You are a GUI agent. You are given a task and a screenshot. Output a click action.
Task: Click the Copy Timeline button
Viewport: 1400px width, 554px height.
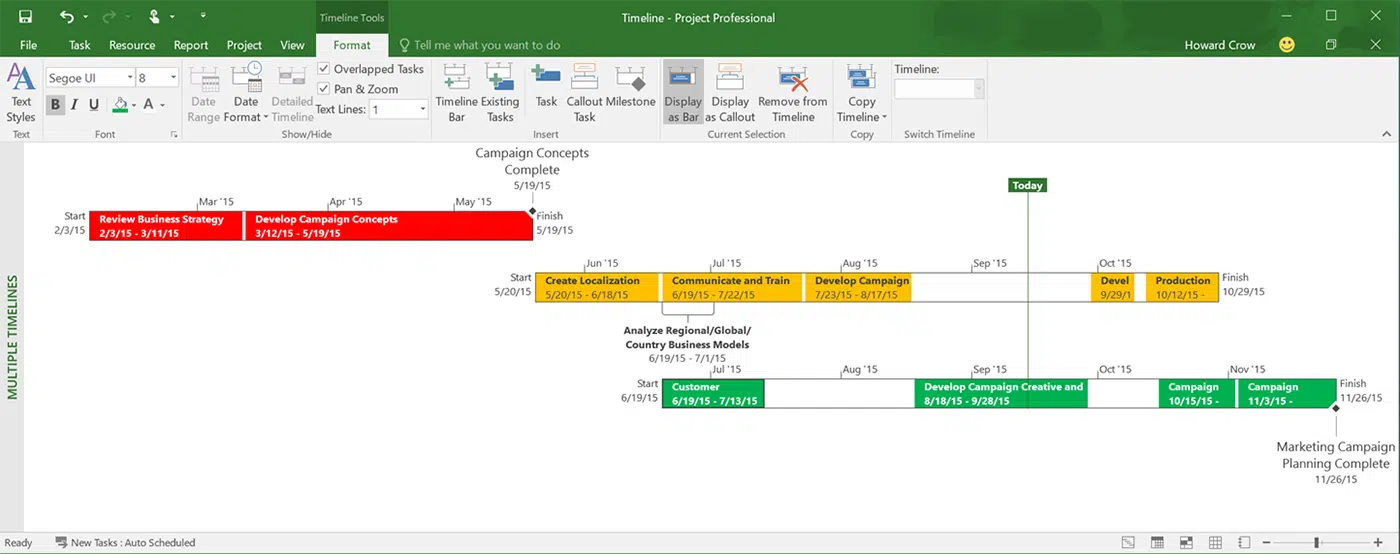pyautogui.click(x=861, y=90)
